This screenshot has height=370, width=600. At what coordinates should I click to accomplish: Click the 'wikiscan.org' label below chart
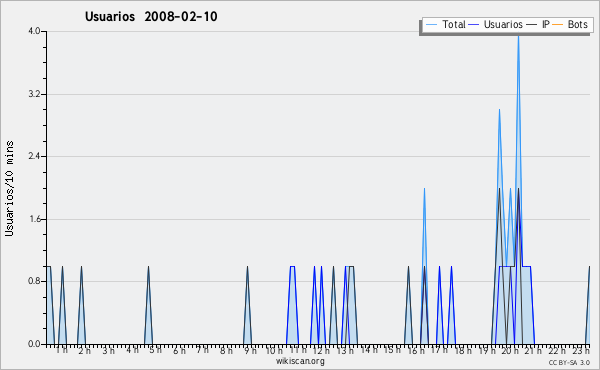coord(300,361)
